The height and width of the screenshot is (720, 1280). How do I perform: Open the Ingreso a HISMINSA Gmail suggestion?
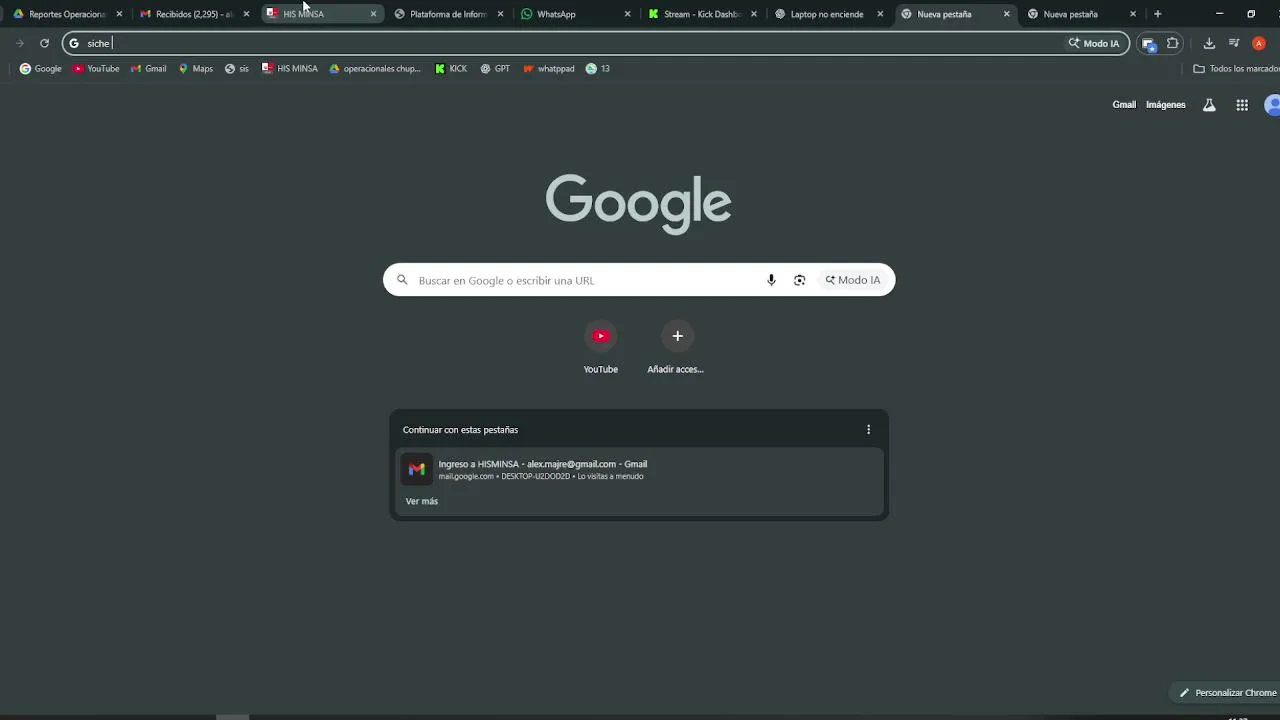coord(639,469)
